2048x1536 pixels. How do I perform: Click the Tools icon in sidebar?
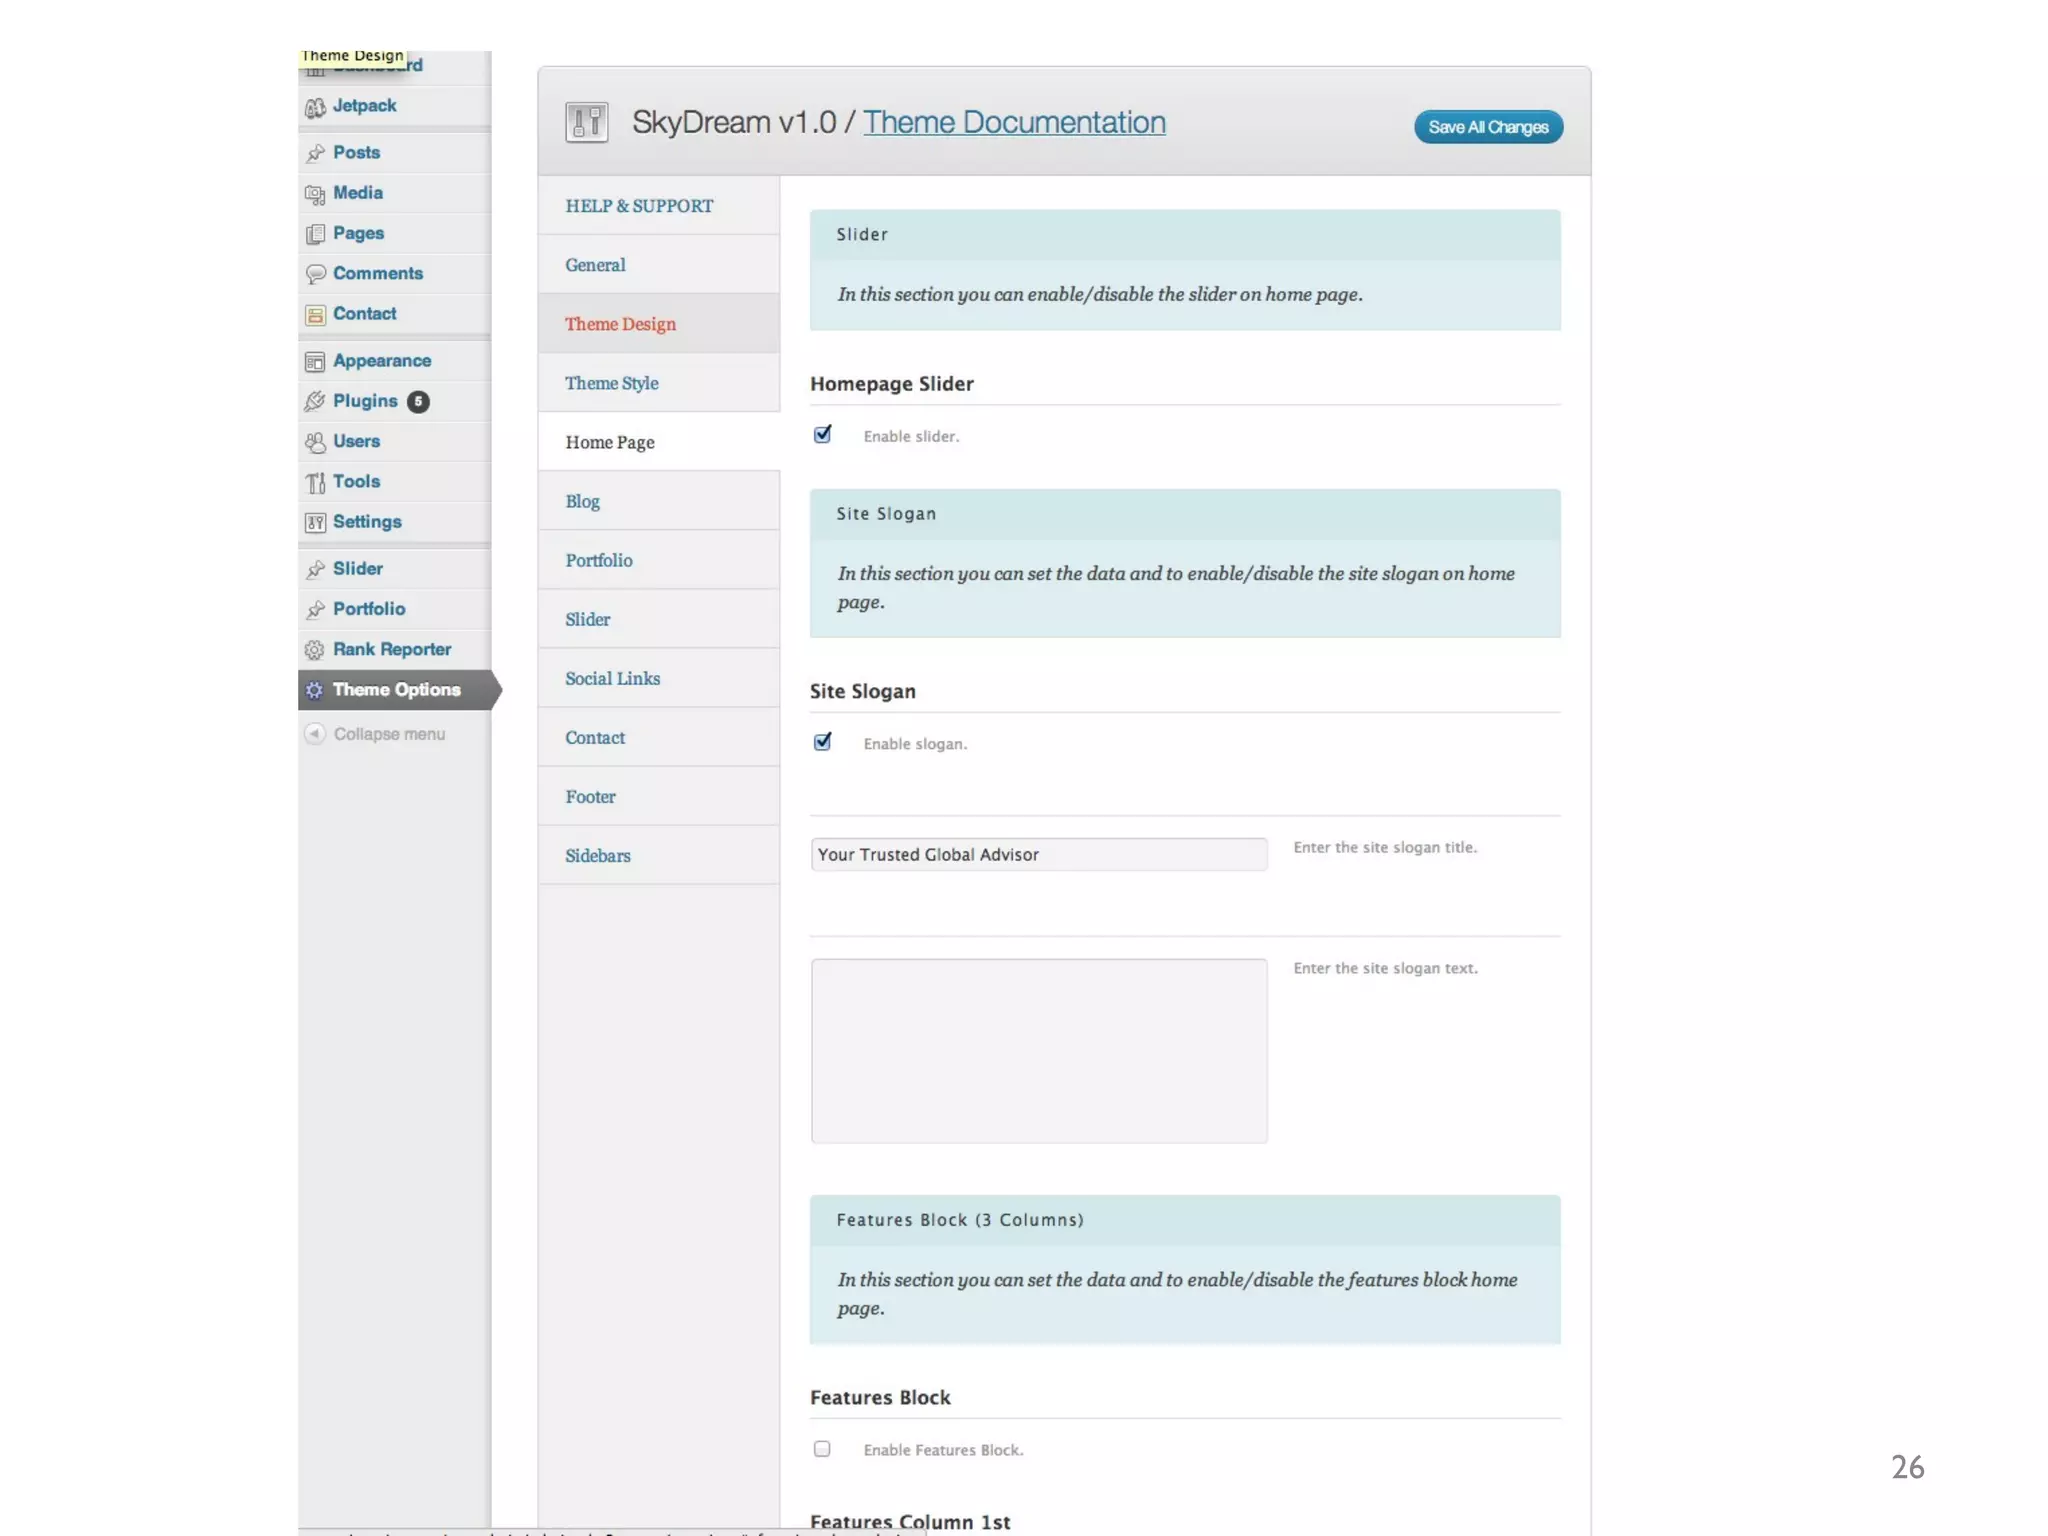[x=315, y=483]
